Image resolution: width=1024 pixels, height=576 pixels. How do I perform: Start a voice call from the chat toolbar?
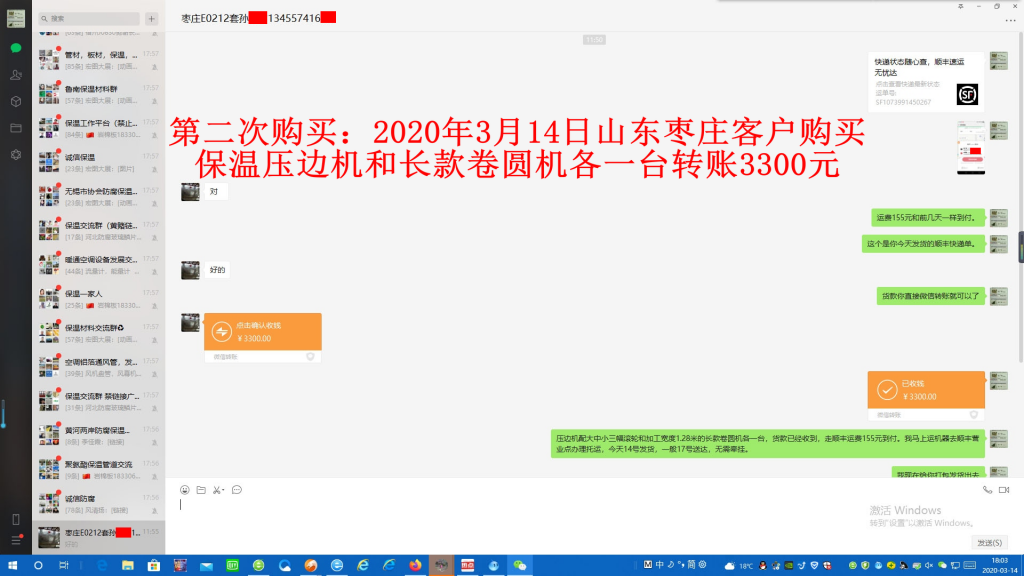coord(987,489)
